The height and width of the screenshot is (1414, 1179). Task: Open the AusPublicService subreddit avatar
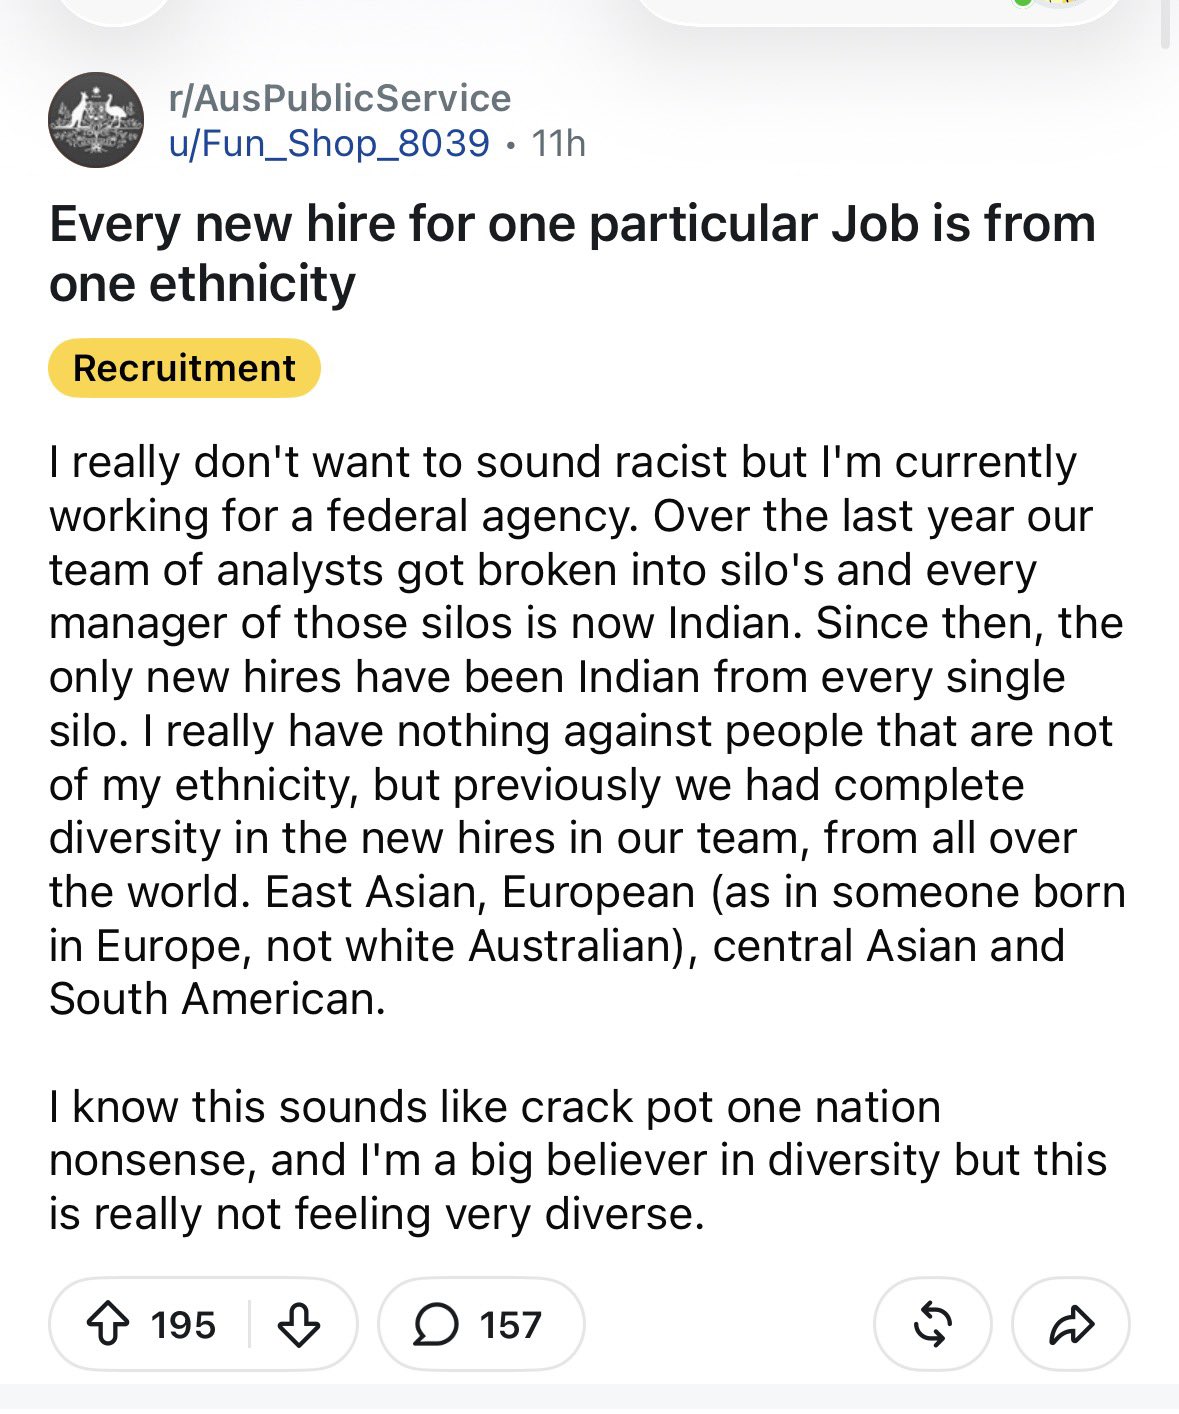point(96,120)
